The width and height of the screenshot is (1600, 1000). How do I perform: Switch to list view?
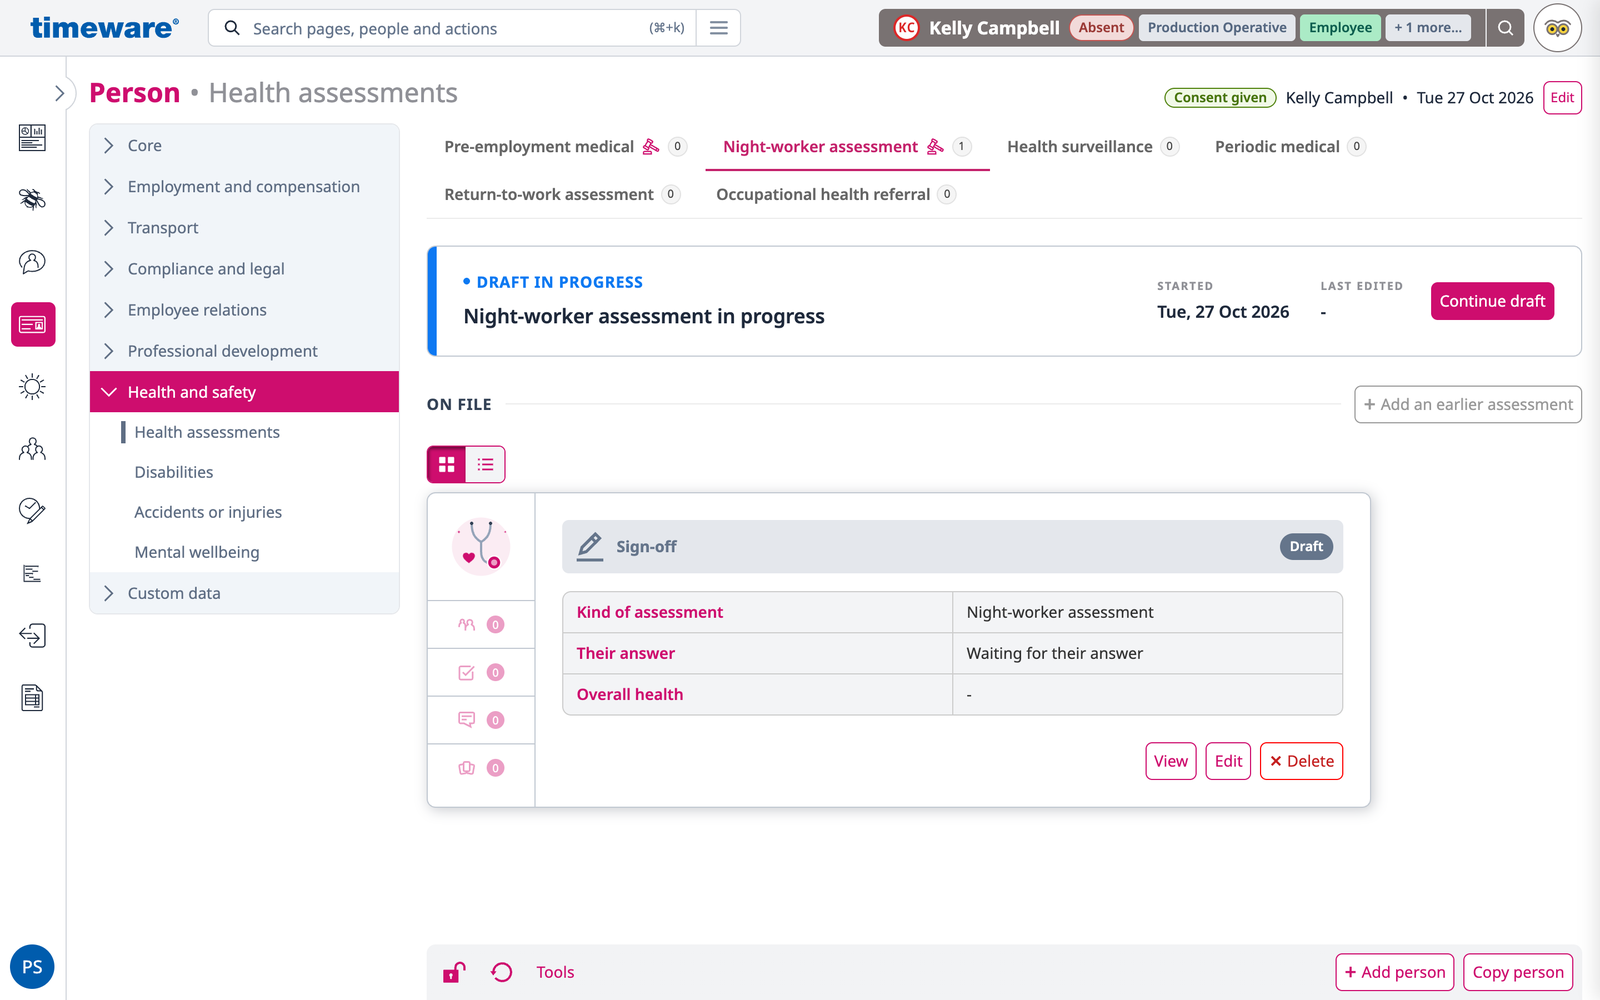coord(486,464)
